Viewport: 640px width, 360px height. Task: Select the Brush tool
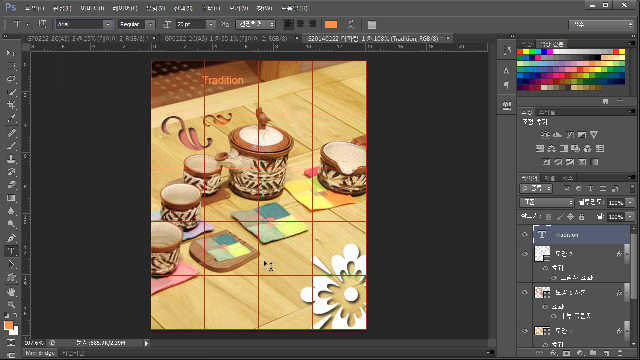(11, 145)
